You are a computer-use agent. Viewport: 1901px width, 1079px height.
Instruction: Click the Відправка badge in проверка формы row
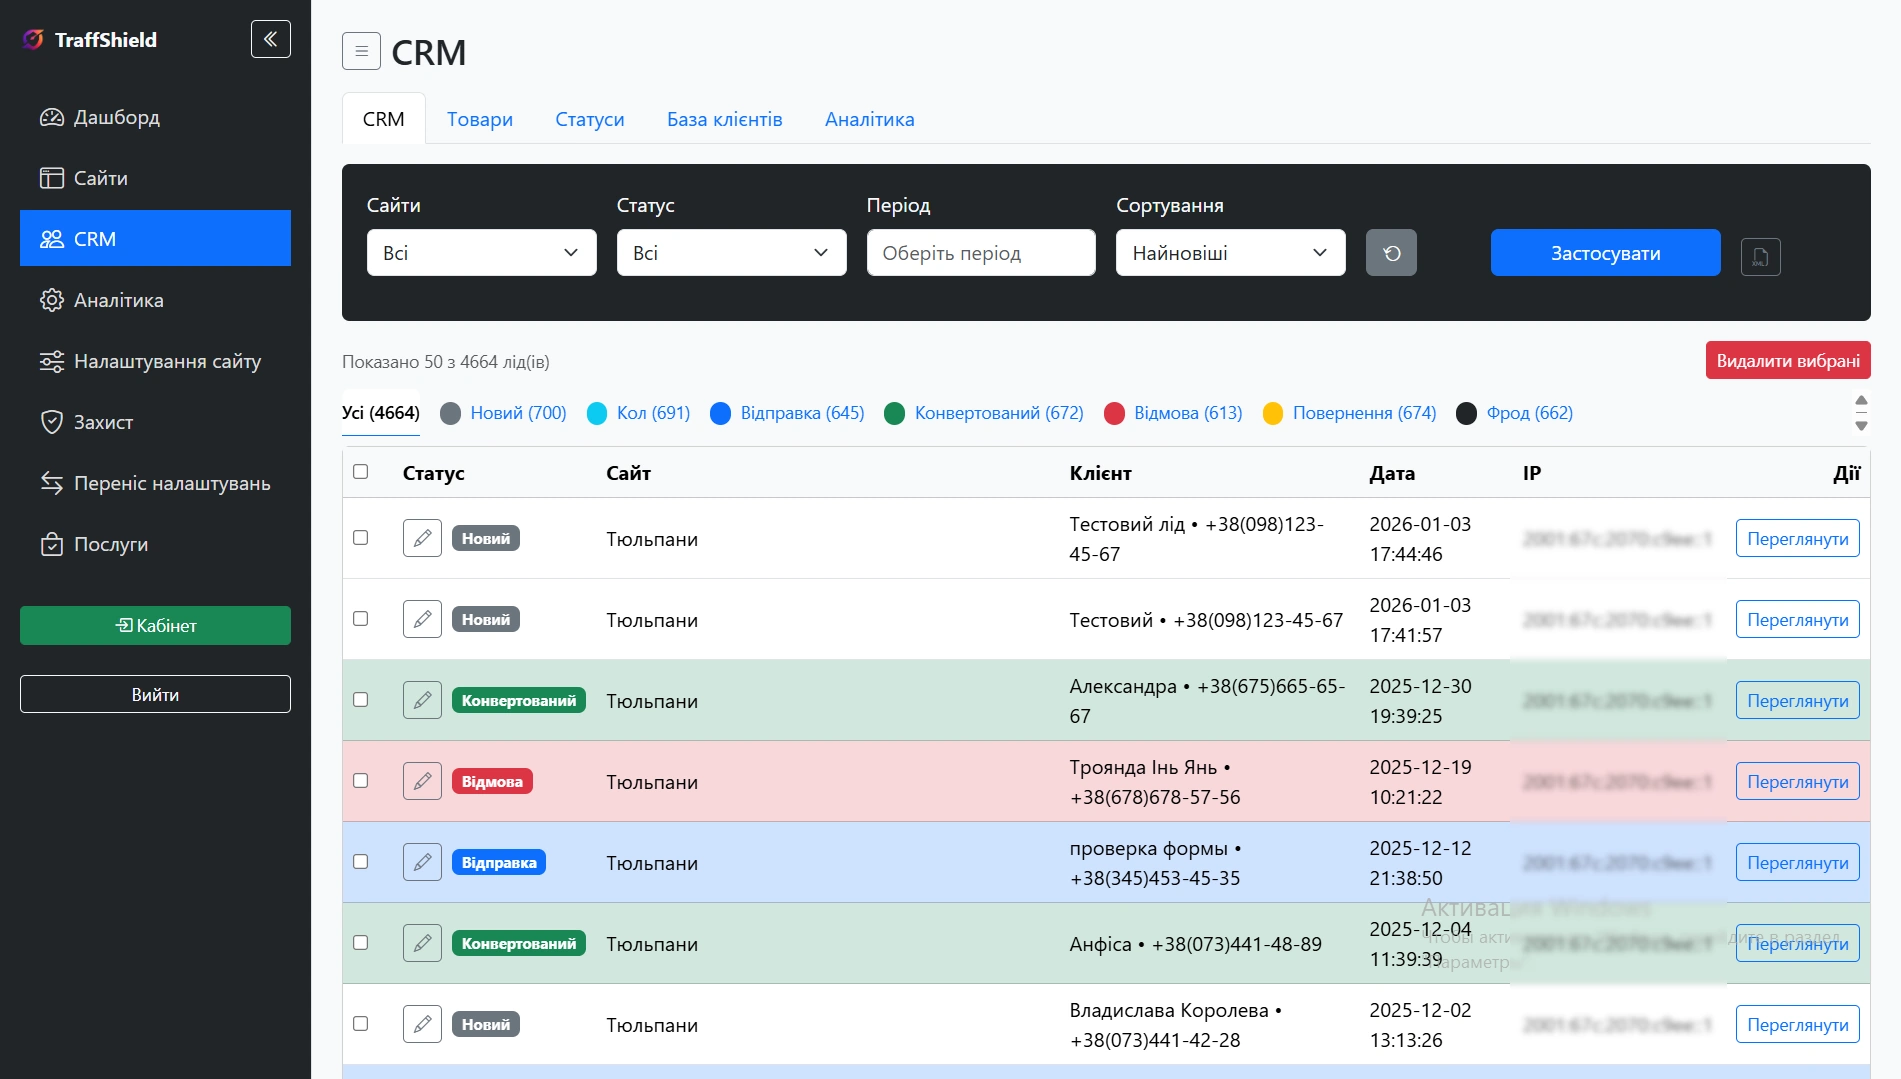(499, 862)
